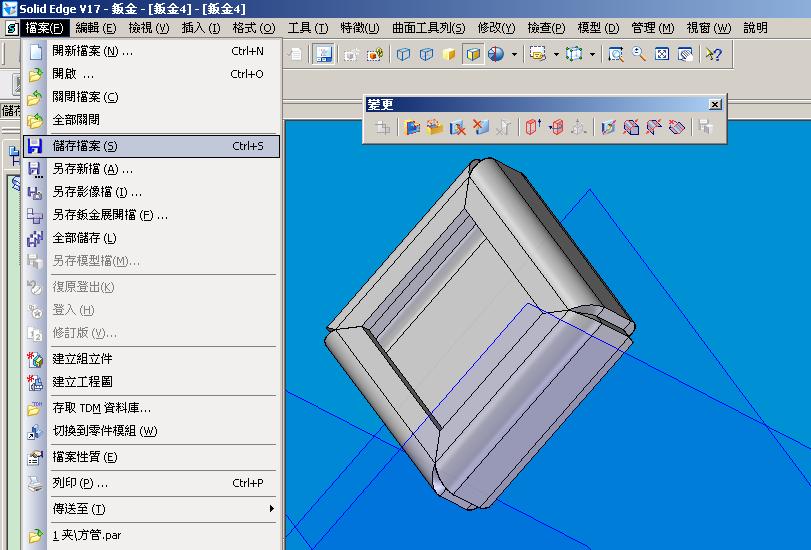Click the first blue-and-orange icon in 變更 toolbar
Image resolution: width=811 pixels, height=550 pixels.
point(412,127)
